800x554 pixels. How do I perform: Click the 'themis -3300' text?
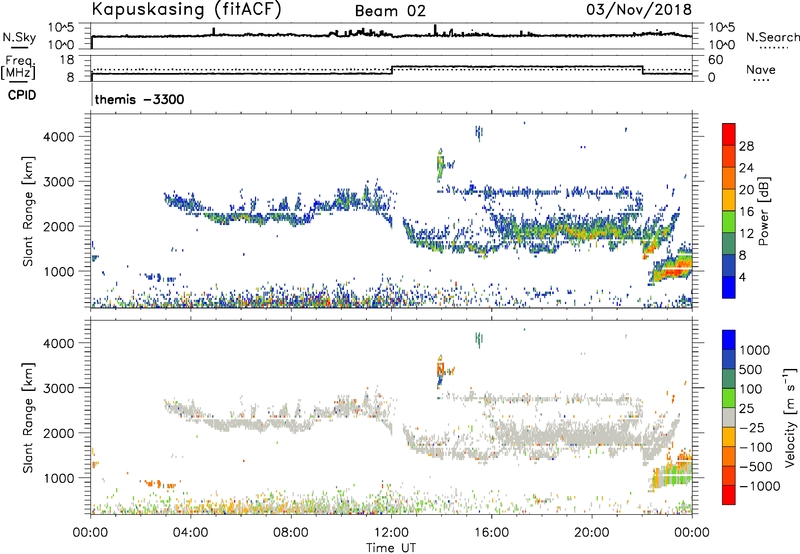point(139,99)
